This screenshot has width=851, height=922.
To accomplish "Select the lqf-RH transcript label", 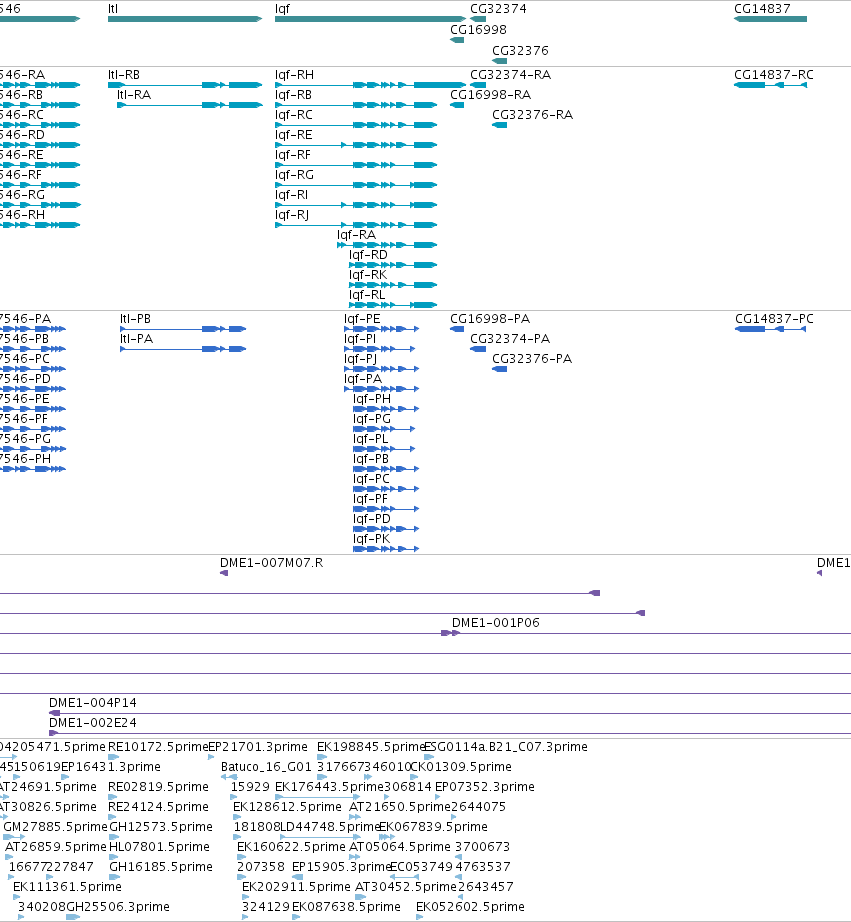I will 294,75.
